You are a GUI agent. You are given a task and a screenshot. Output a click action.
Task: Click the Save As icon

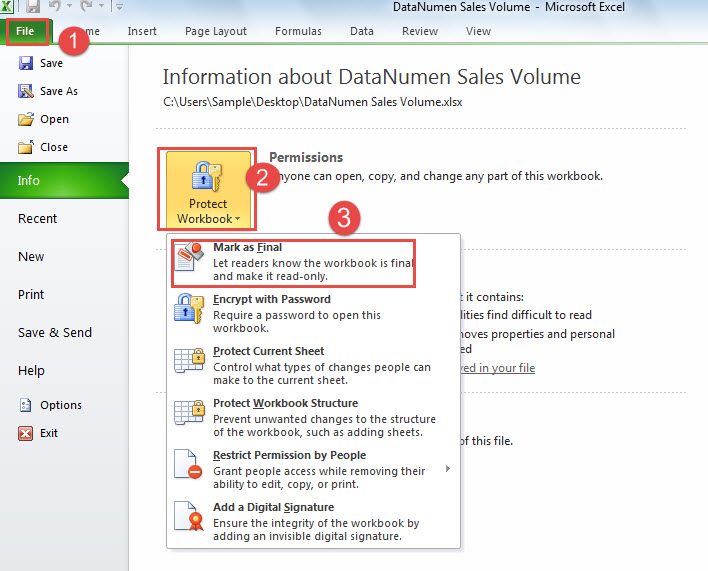pyautogui.click(x=26, y=91)
